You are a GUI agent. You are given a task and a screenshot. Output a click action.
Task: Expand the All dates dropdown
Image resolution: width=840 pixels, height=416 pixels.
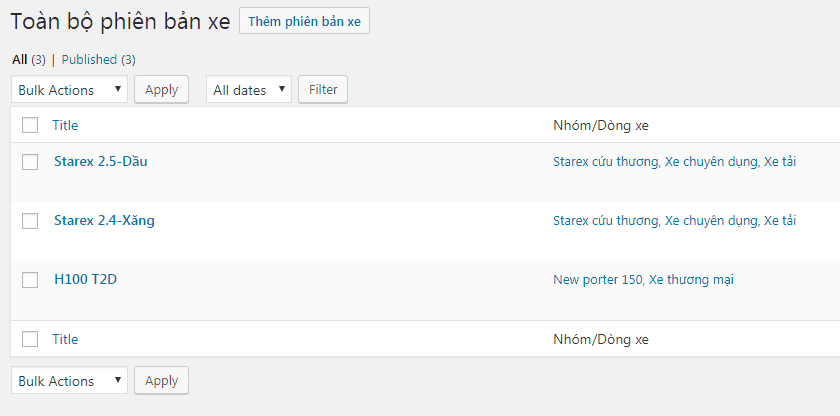coord(249,90)
